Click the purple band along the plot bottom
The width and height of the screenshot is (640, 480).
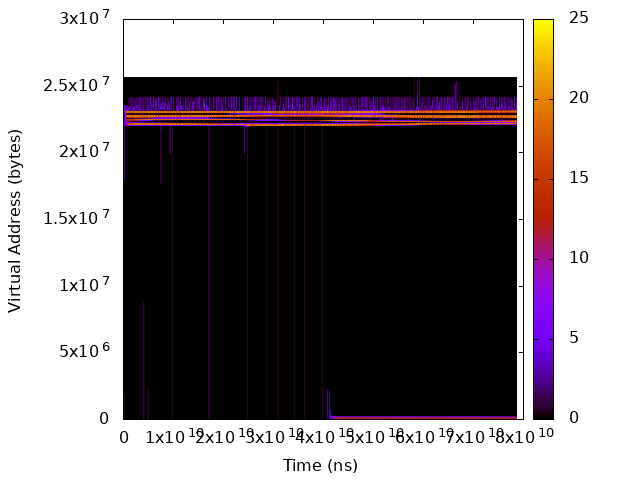(x=420, y=416)
